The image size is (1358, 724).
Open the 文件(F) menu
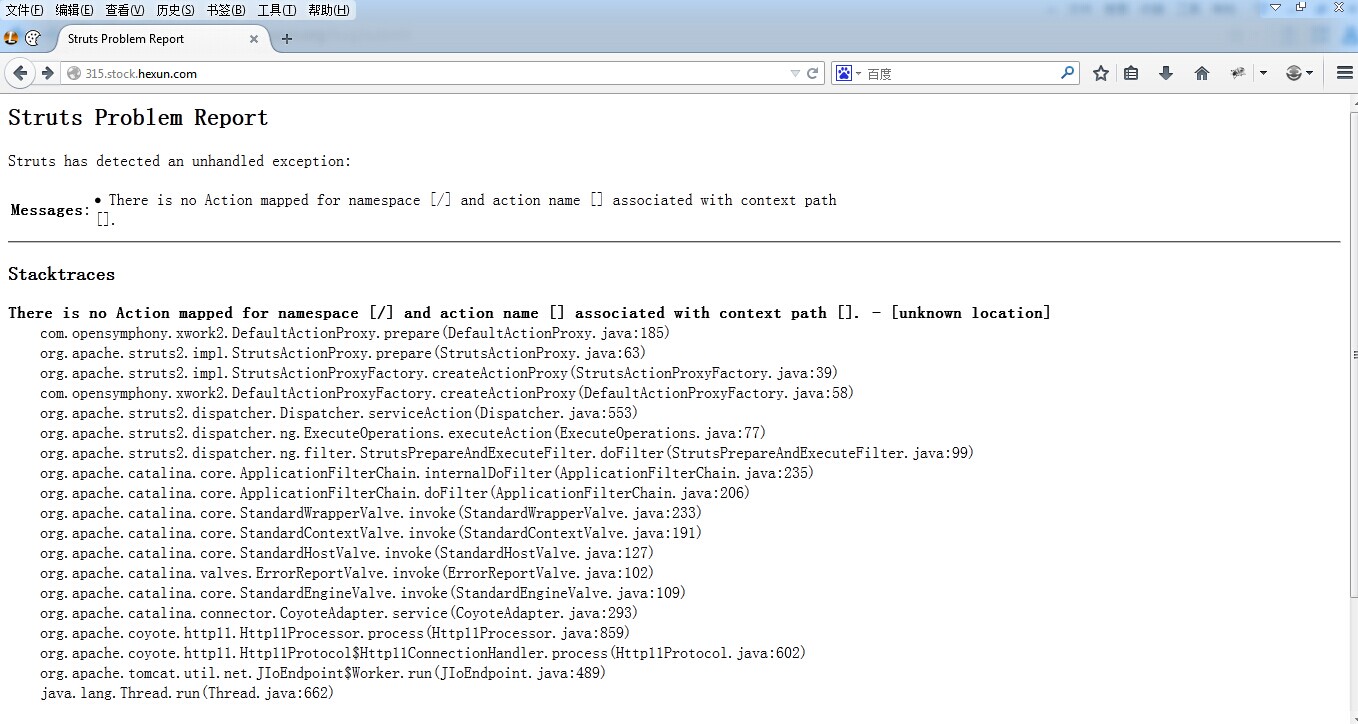coord(25,10)
